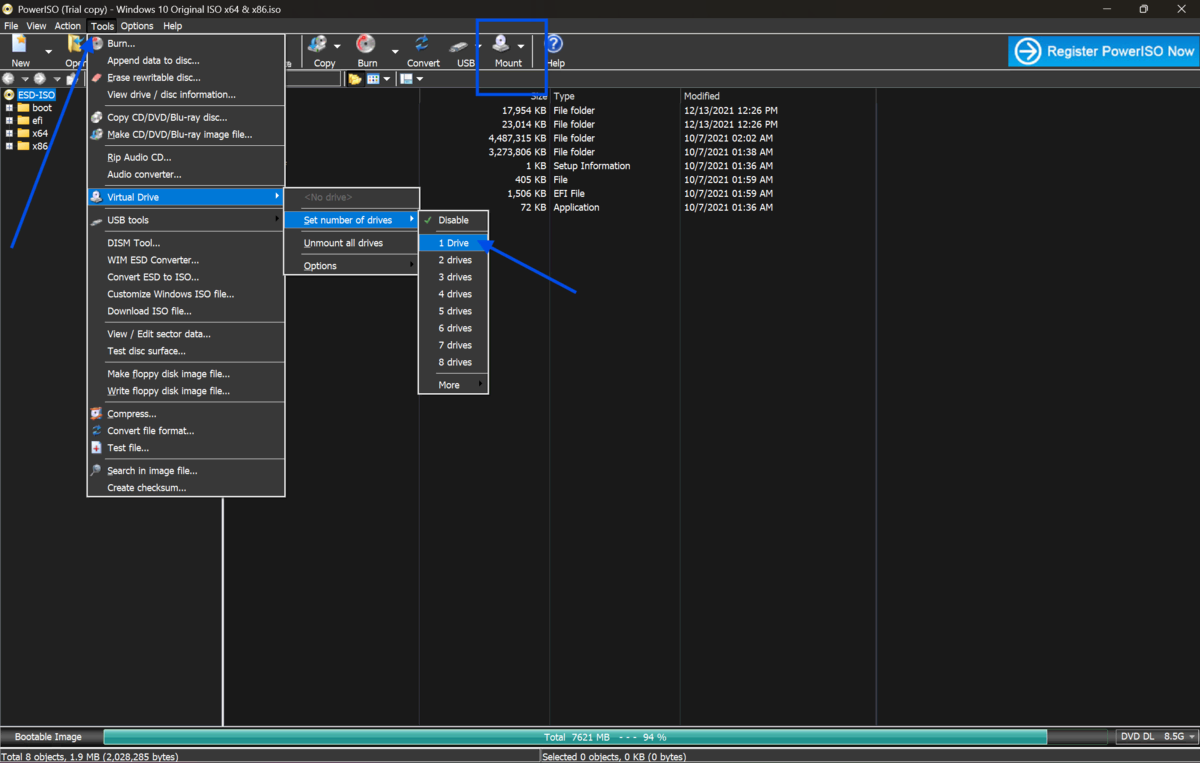Click the New image toolbar icon
This screenshot has width=1200, height=763.
[x=20, y=45]
